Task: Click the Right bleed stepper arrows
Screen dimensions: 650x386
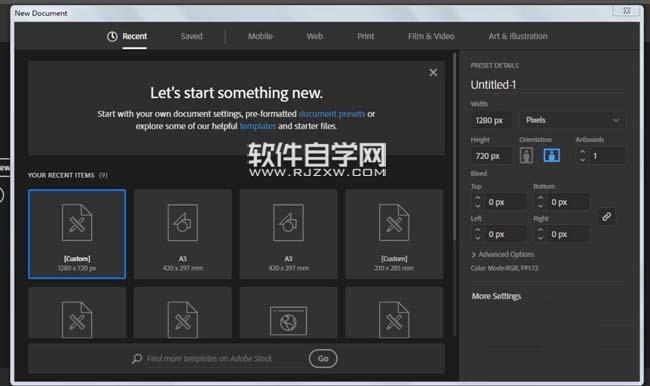Action: pyautogui.click(x=540, y=234)
